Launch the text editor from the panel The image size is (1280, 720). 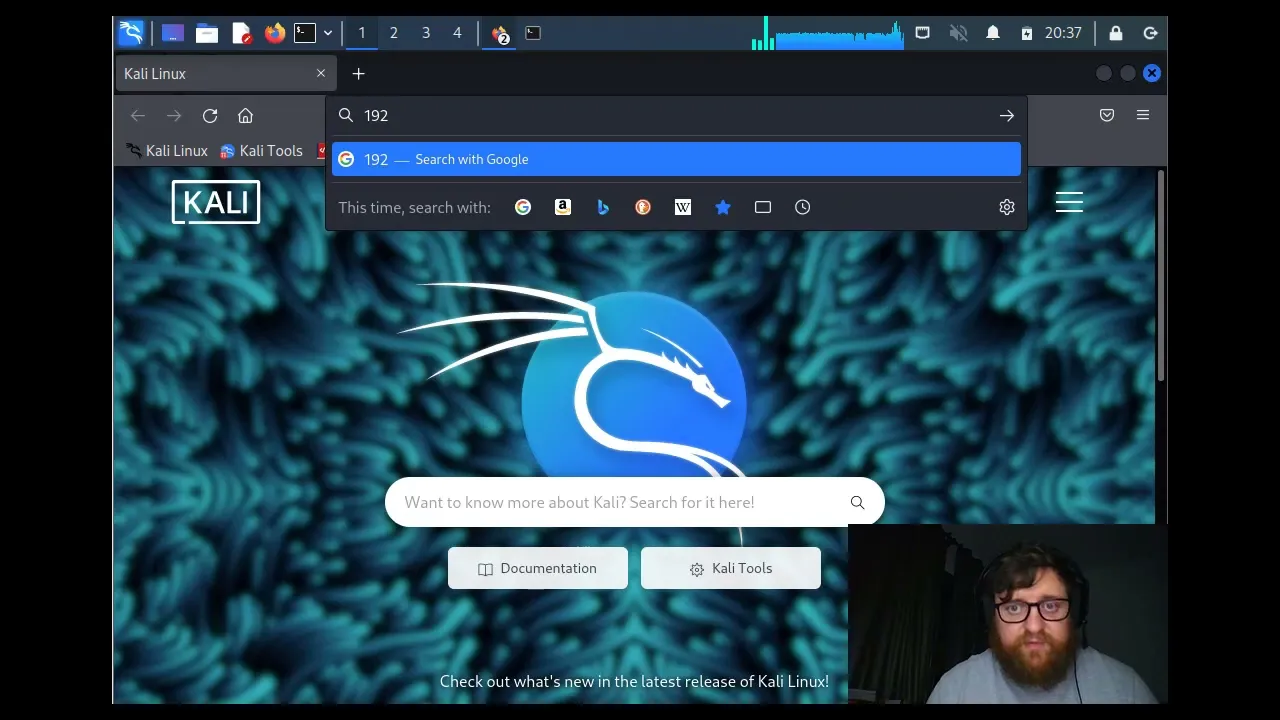[241, 33]
